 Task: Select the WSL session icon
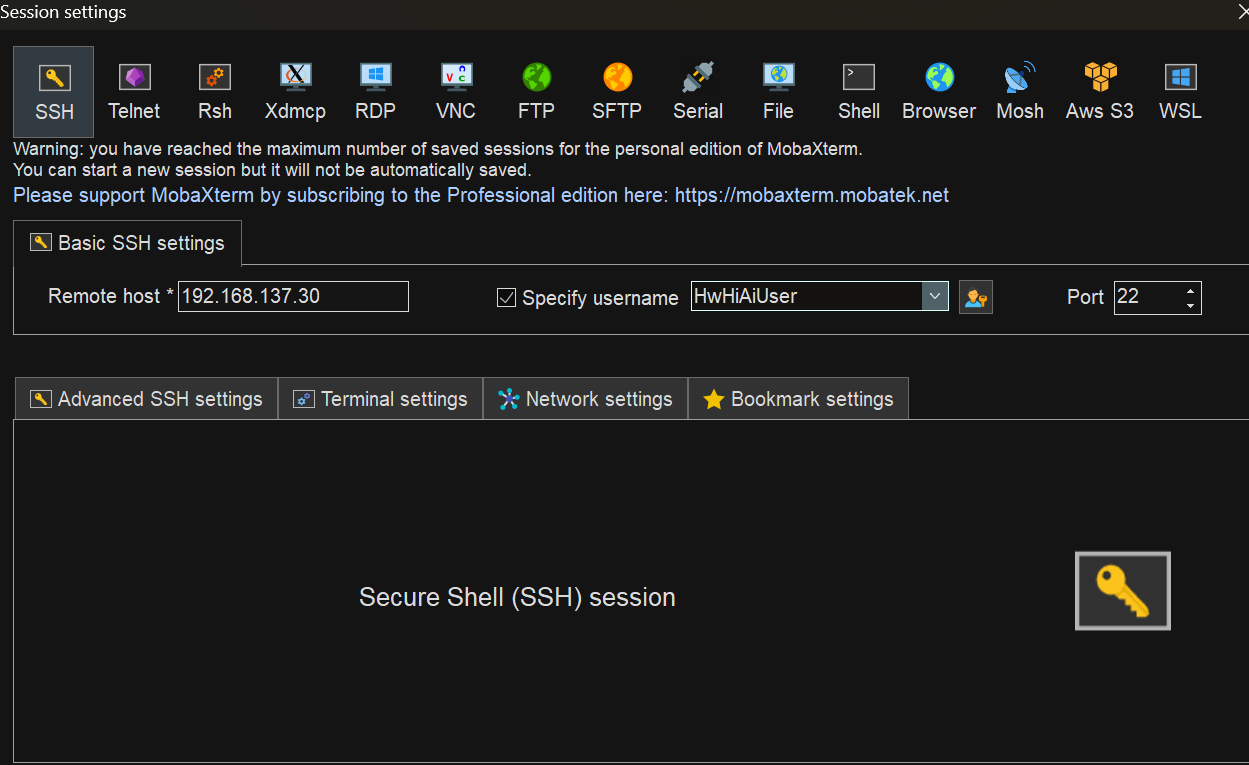(1180, 91)
